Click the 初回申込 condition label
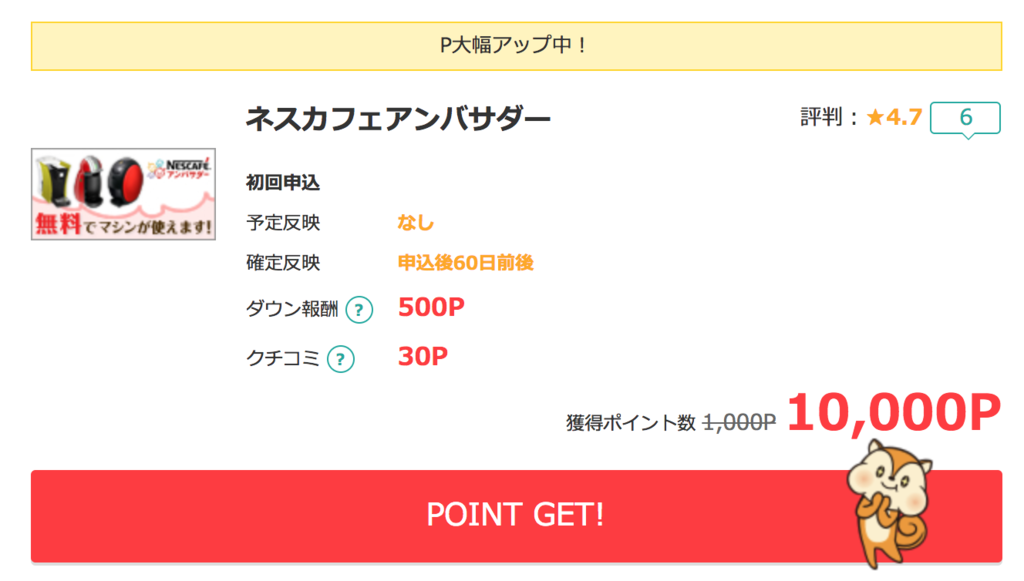 click(283, 183)
